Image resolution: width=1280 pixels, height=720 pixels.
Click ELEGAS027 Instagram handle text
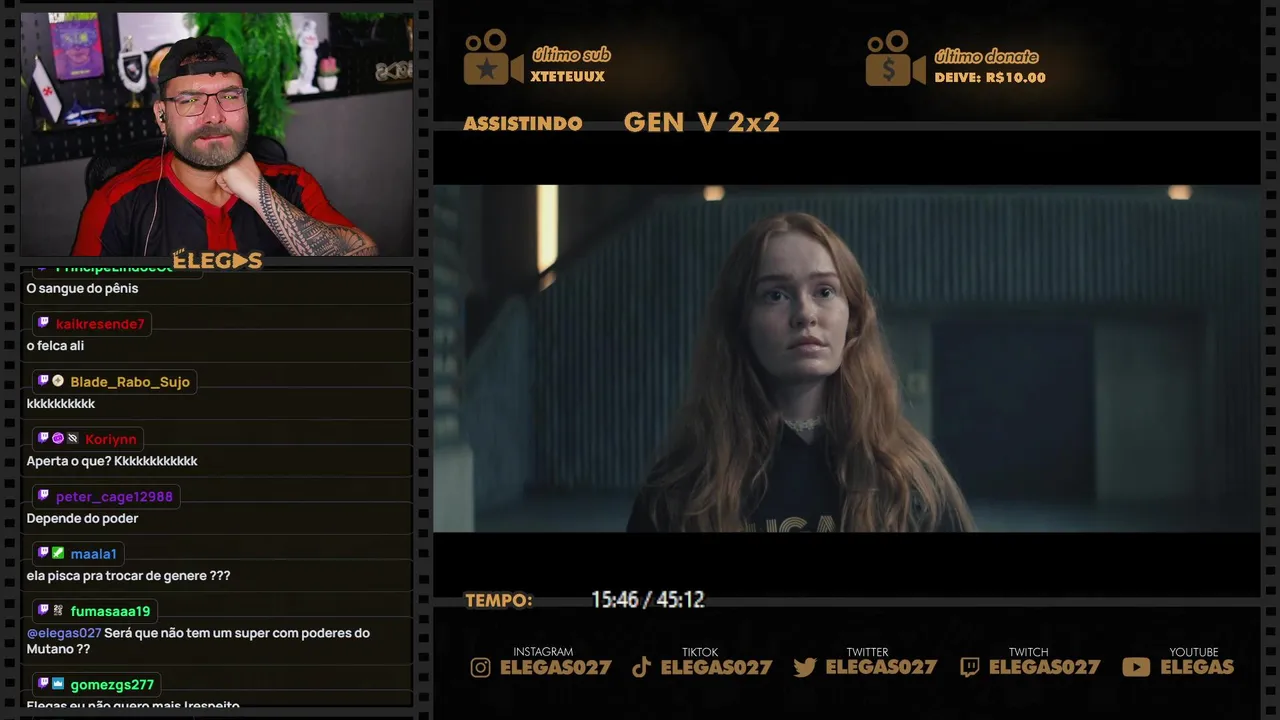coord(555,667)
